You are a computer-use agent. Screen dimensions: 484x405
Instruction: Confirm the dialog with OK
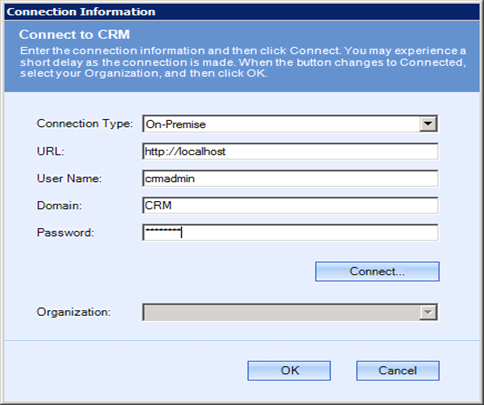click(x=289, y=370)
